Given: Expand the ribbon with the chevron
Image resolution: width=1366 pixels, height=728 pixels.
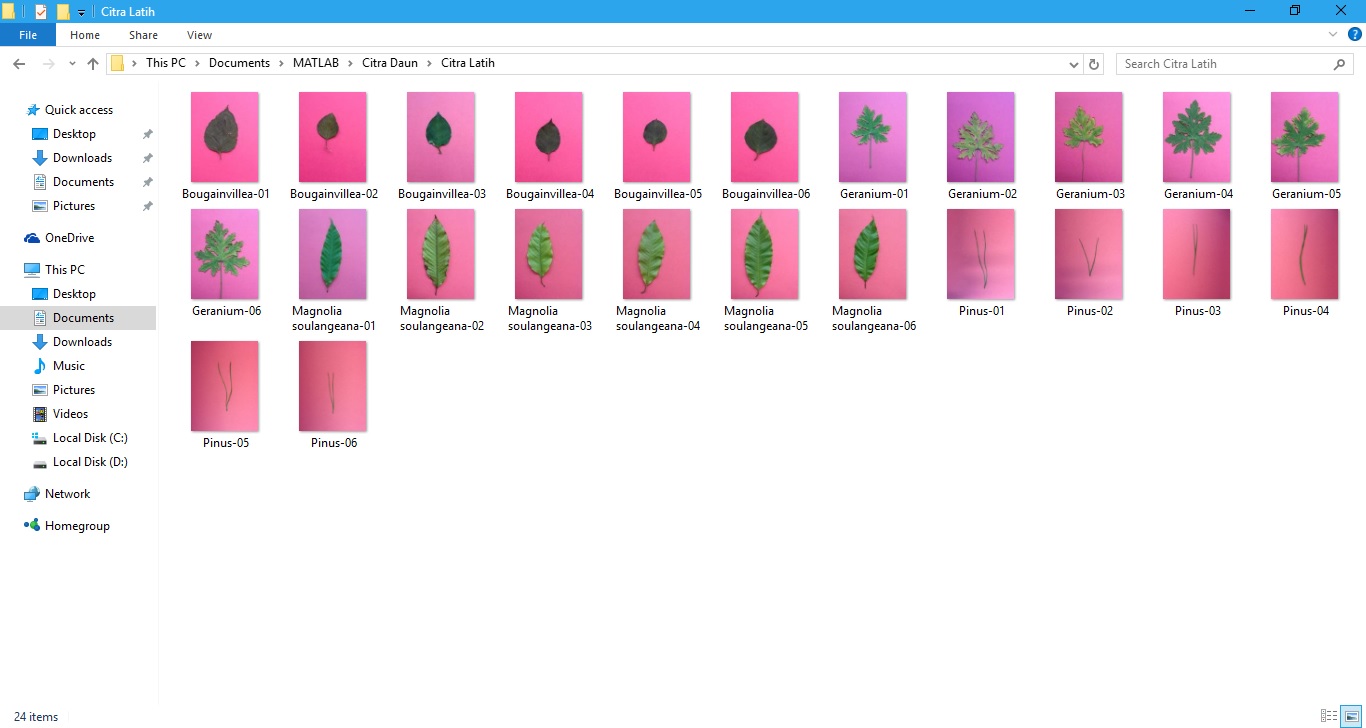Looking at the screenshot, I should 1333,35.
